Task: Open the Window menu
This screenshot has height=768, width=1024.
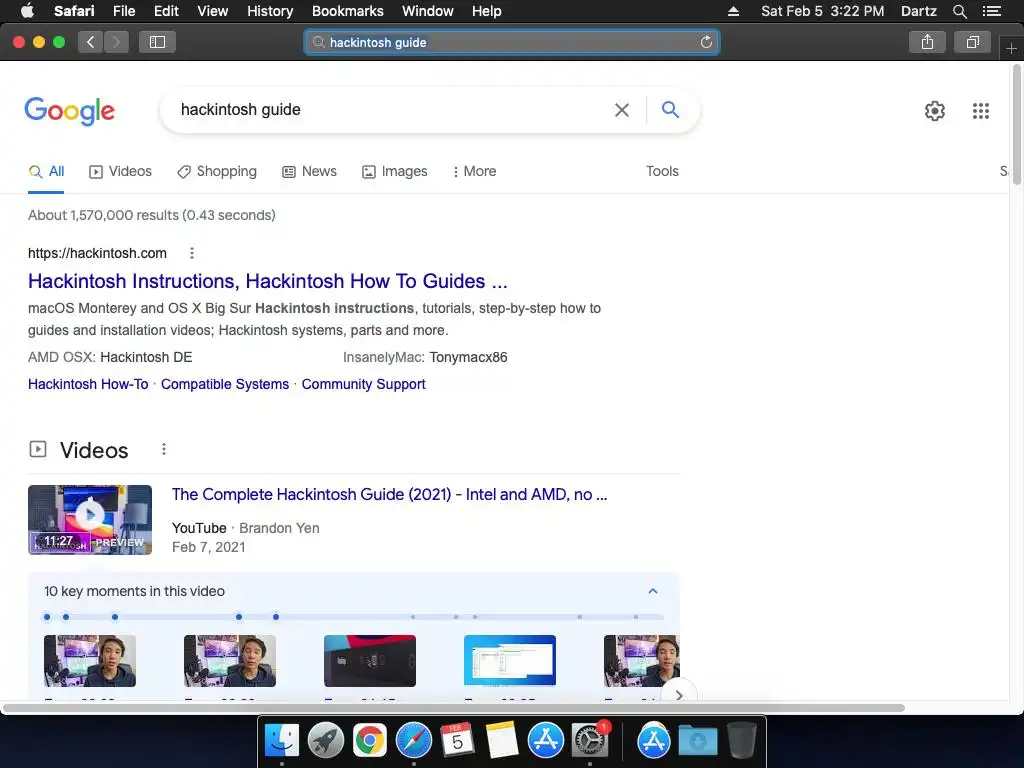Action: click(428, 11)
